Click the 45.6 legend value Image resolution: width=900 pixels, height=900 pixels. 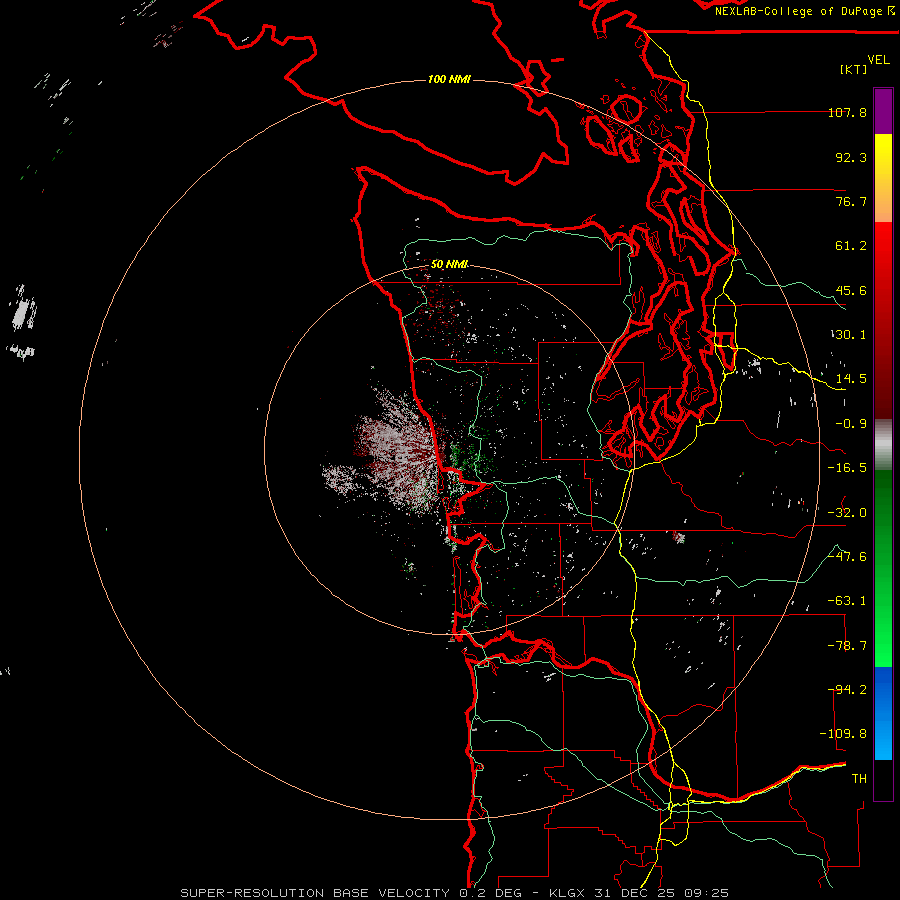pyautogui.click(x=851, y=290)
